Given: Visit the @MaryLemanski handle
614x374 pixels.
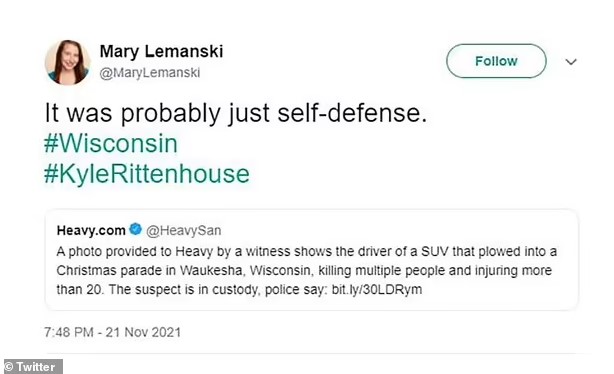Looking at the screenshot, I should click(x=150, y=73).
